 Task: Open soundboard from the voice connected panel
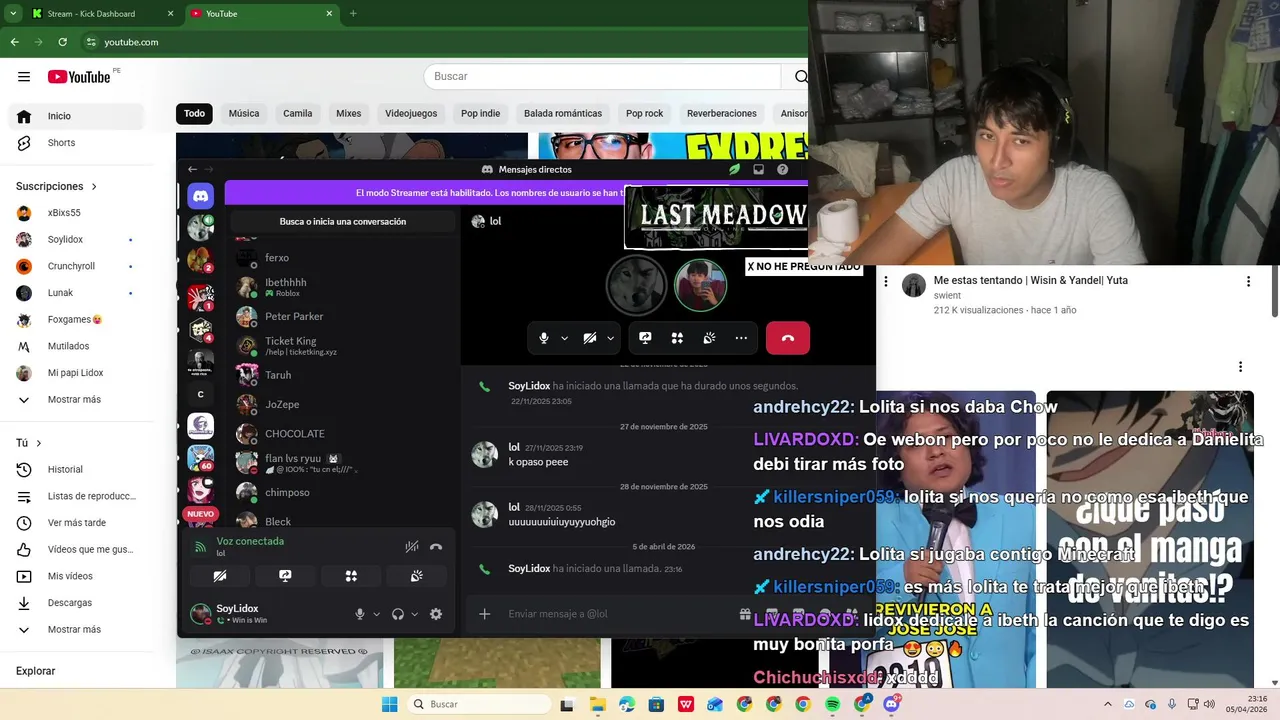click(417, 576)
